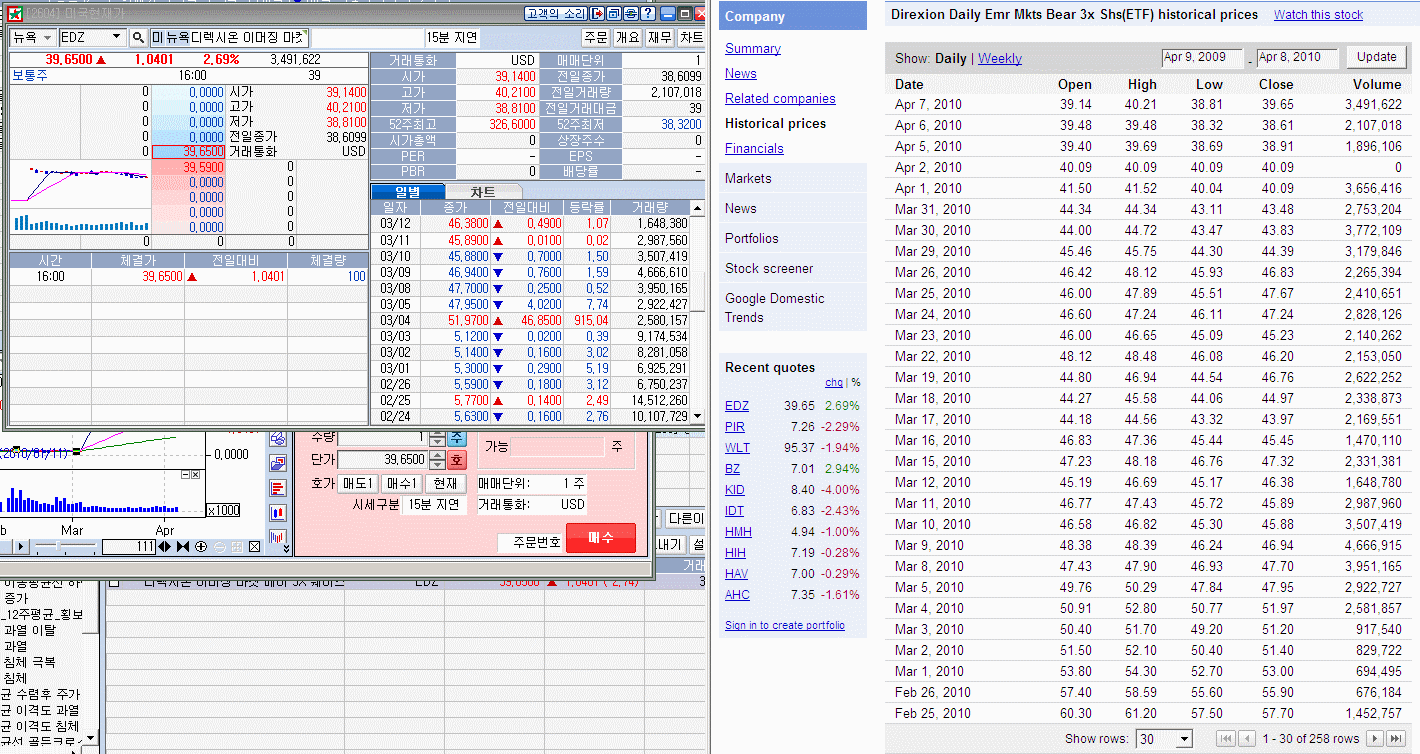Screen dimensions: 1420x754
Task: Go to next page of historical rows
Action: click(x=1374, y=739)
